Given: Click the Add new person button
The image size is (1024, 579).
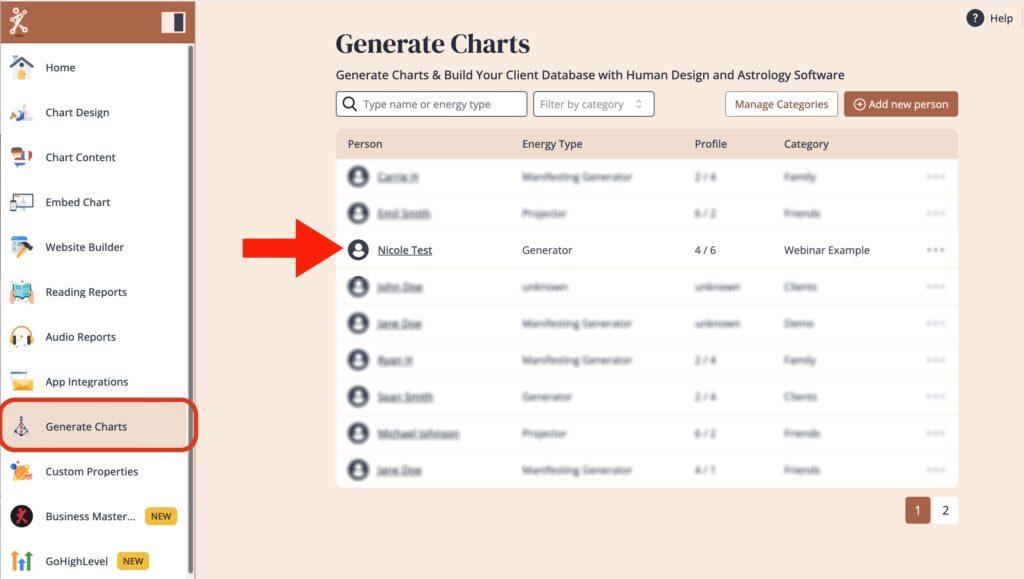Looking at the screenshot, I should coord(900,104).
